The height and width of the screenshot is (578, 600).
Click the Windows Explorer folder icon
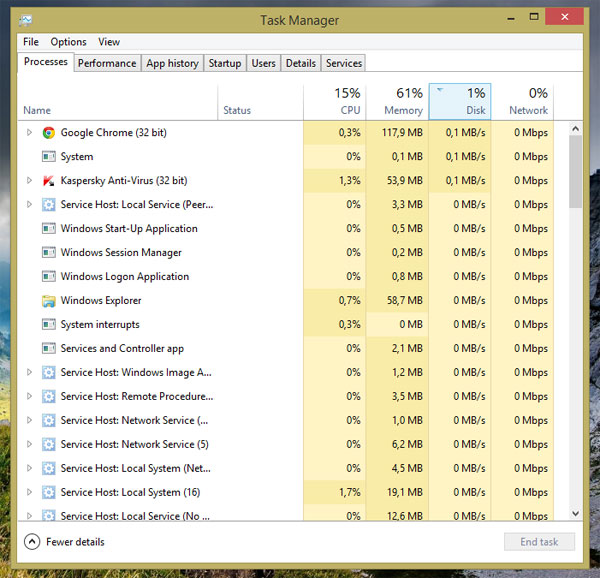pos(48,301)
